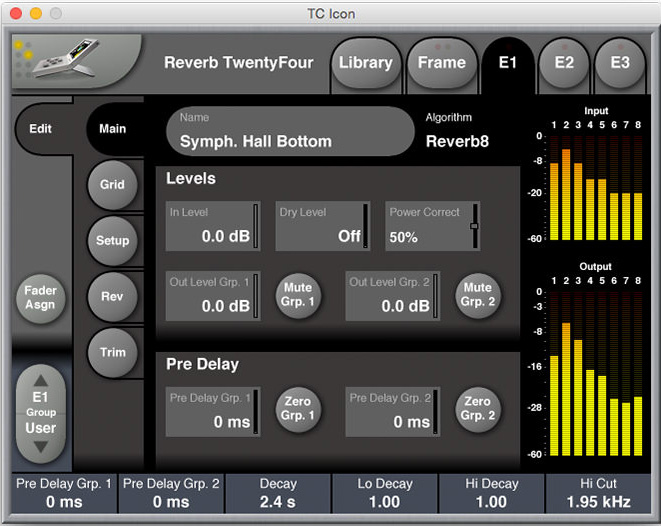Click the Power Correct slider handle
Screen dimensions: 661x526
point(474,226)
